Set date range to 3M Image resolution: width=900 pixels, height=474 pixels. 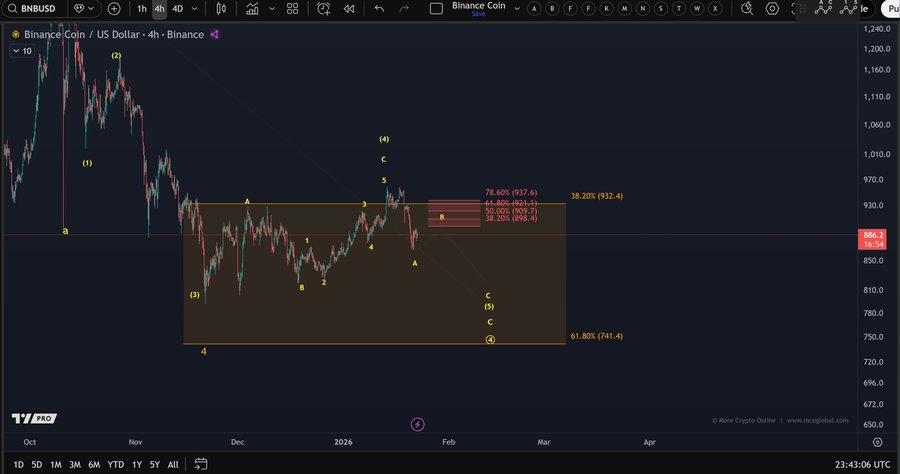coord(75,464)
